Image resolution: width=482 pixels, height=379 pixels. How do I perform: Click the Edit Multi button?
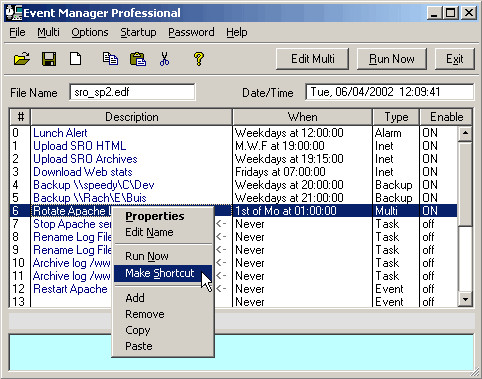tap(313, 59)
